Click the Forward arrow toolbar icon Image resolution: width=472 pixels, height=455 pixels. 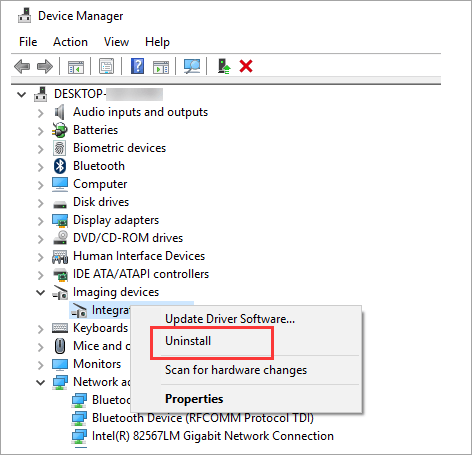point(45,66)
